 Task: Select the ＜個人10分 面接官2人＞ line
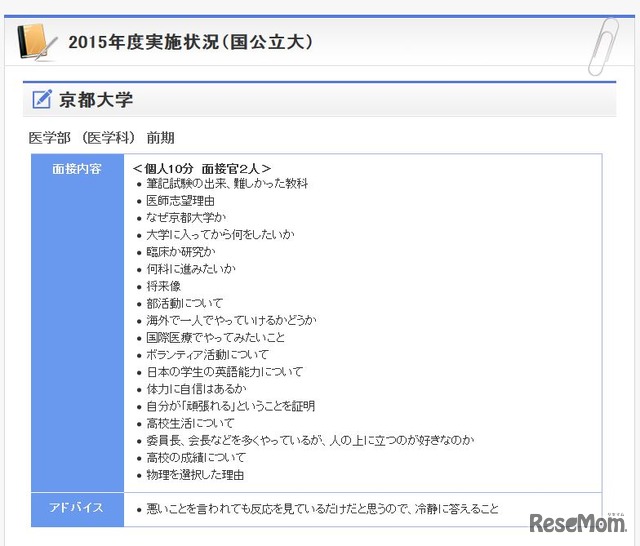tap(202, 168)
